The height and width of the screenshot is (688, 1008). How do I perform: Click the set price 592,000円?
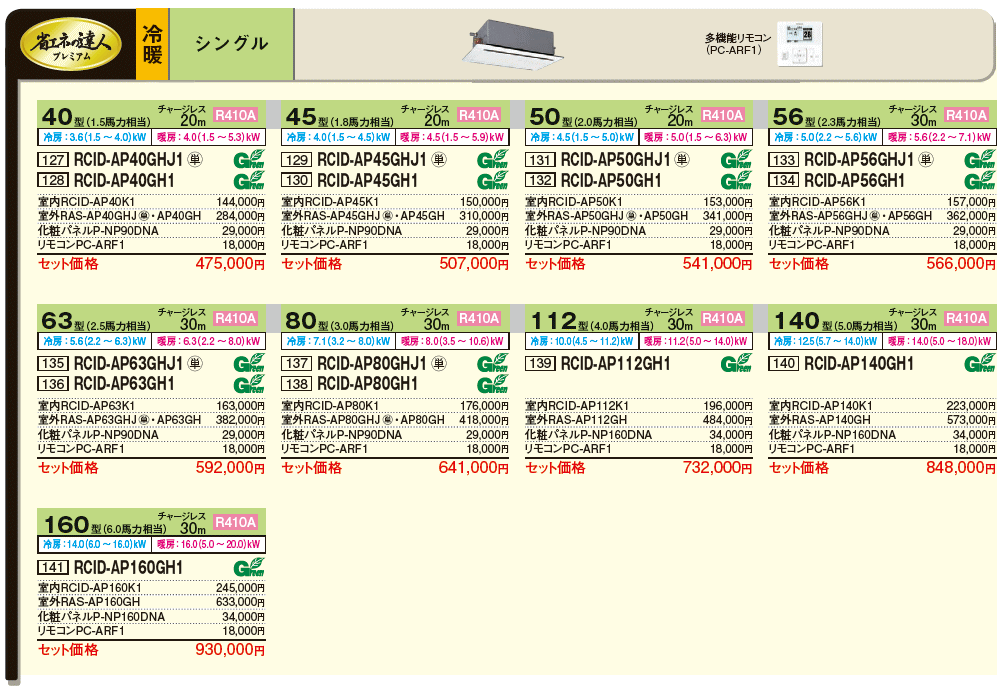[x=230, y=467]
